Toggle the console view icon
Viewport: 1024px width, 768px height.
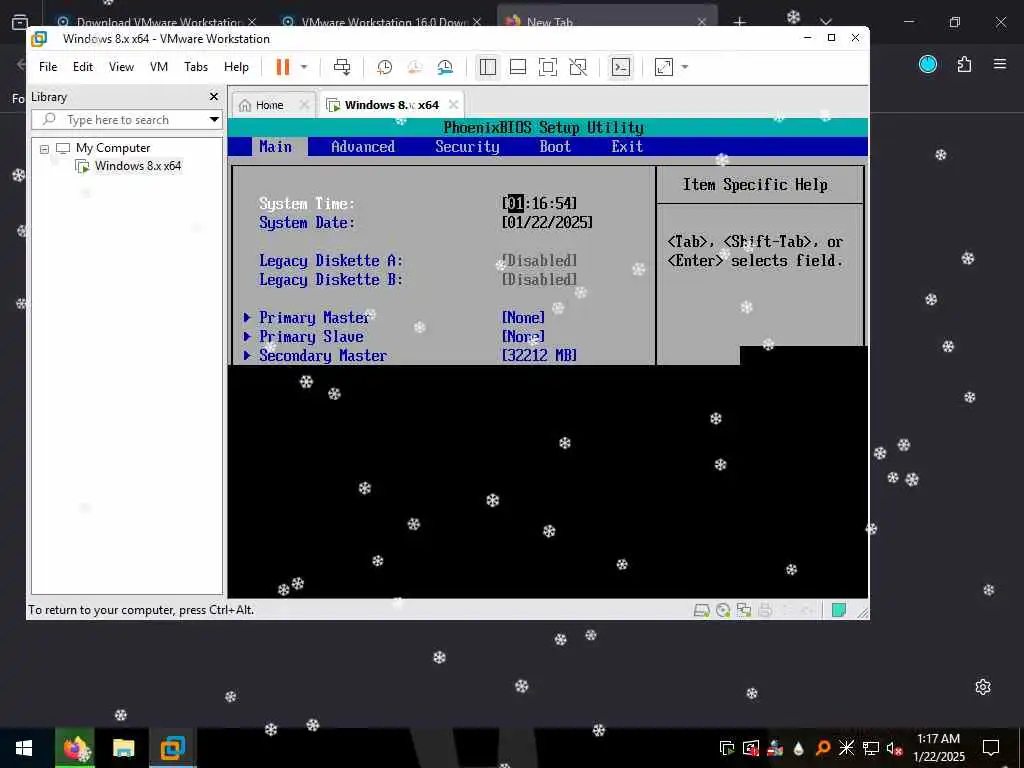(x=620, y=67)
